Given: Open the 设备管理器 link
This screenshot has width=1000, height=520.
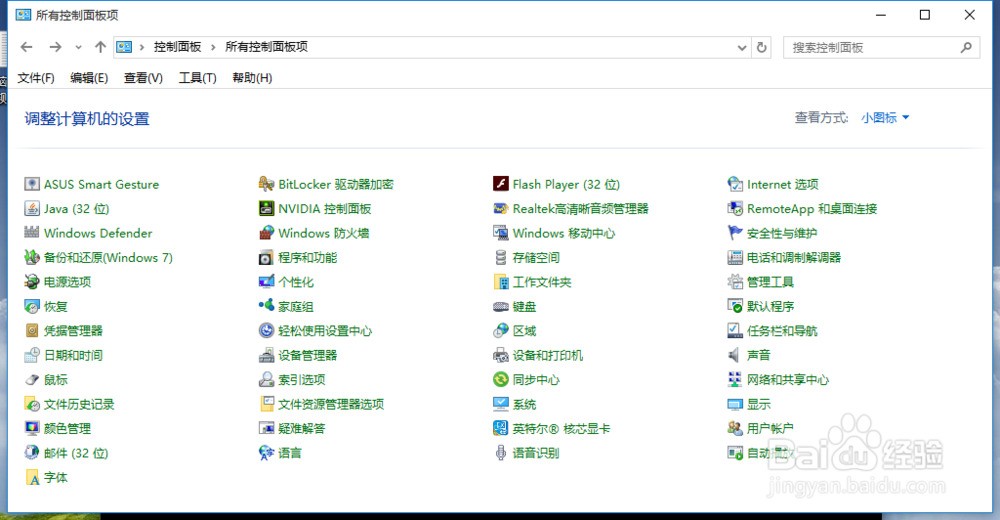Looking at the screenshot, I should pos(307,355).
